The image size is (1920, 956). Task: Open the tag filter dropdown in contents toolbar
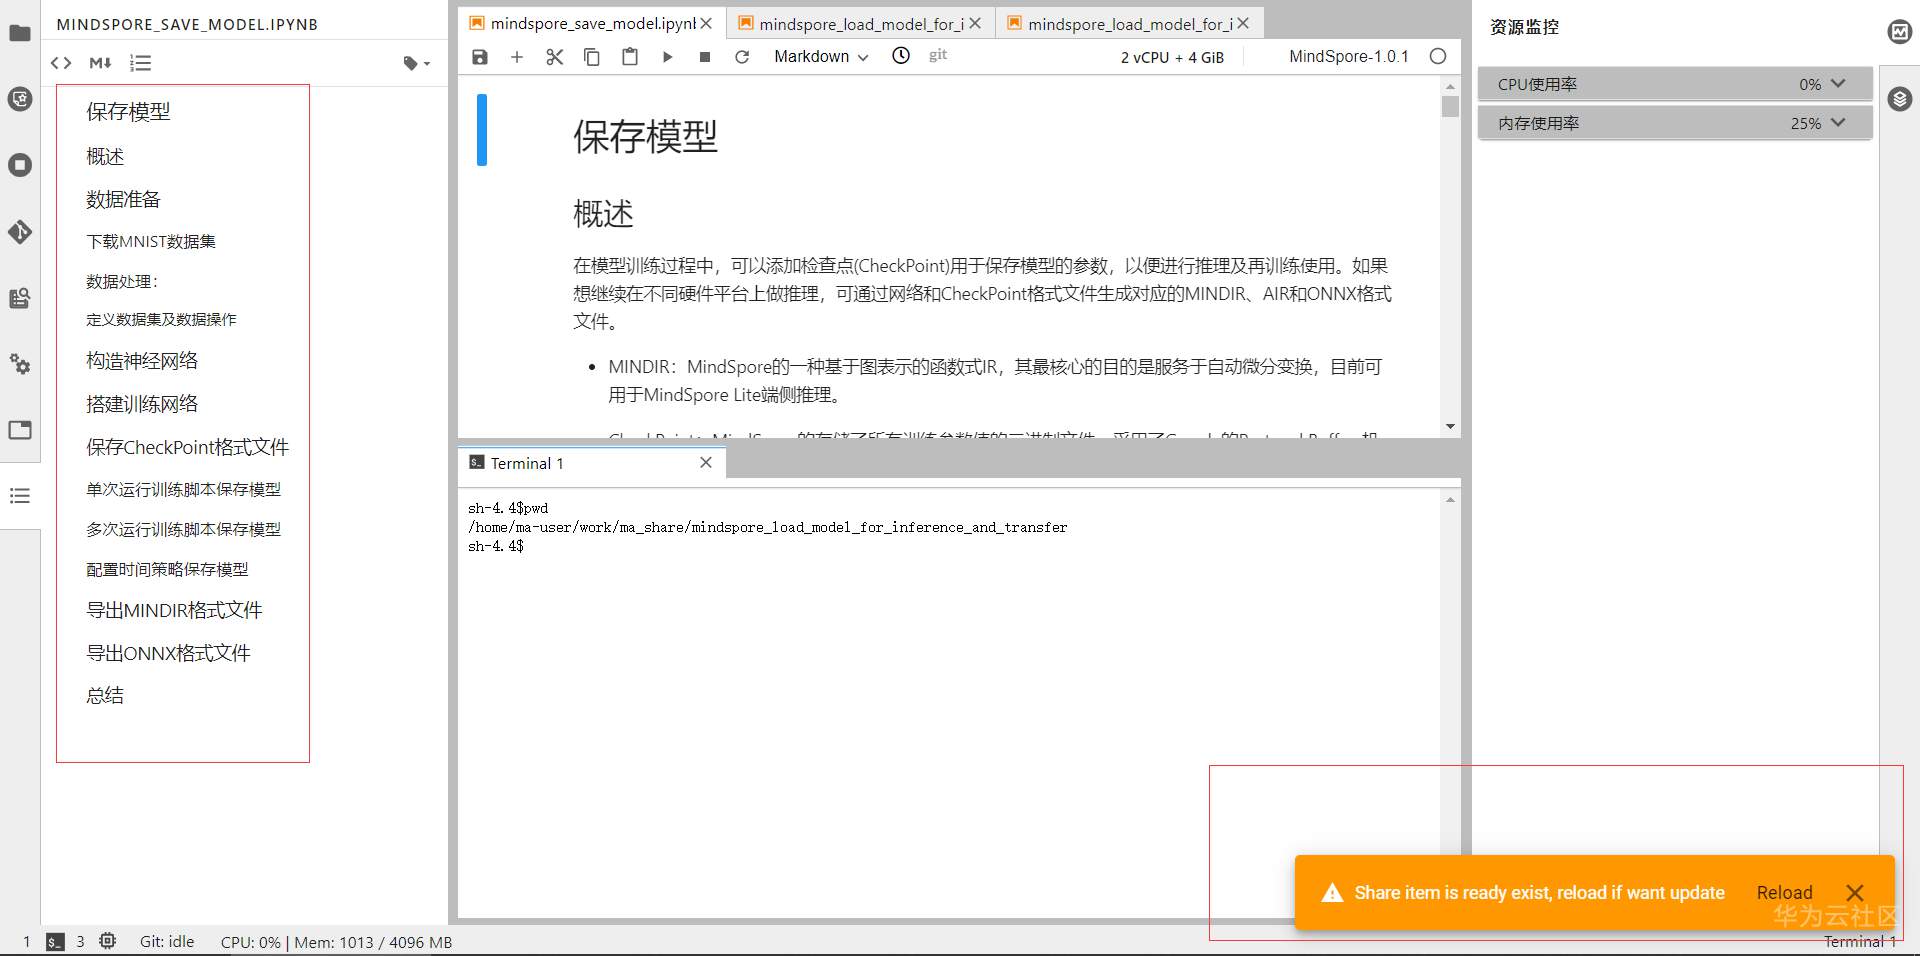pyautogui.click(x=416, y=63)
